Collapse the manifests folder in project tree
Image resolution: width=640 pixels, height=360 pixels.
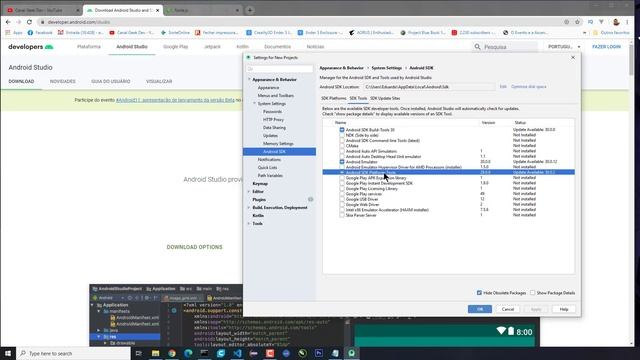[99, 311]
